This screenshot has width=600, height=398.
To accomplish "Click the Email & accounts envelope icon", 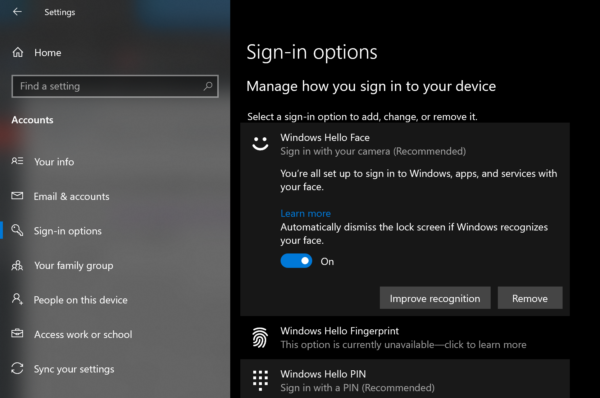I will click(x=17, y=196).
